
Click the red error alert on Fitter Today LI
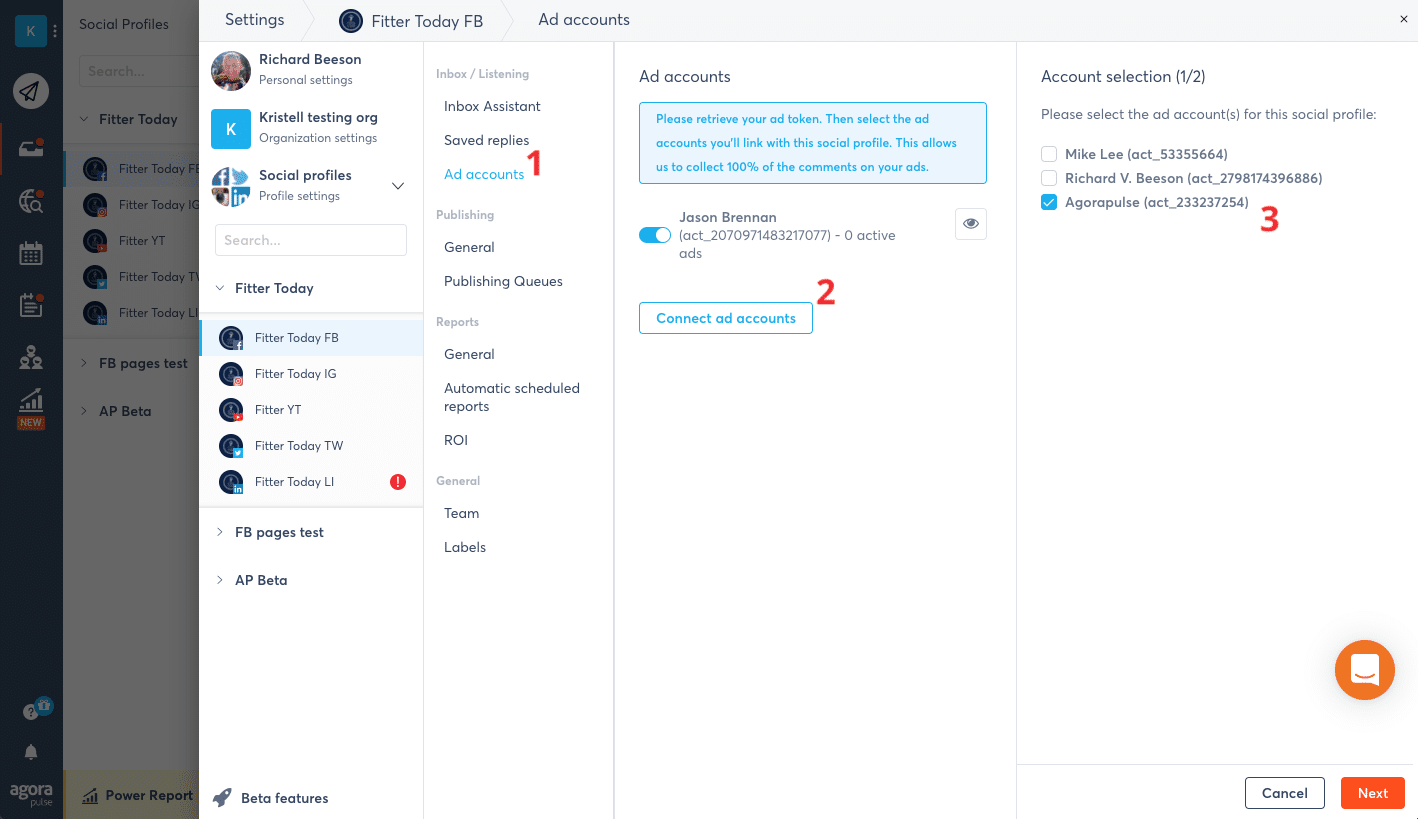pyautogui.click(x=398, y=482)
